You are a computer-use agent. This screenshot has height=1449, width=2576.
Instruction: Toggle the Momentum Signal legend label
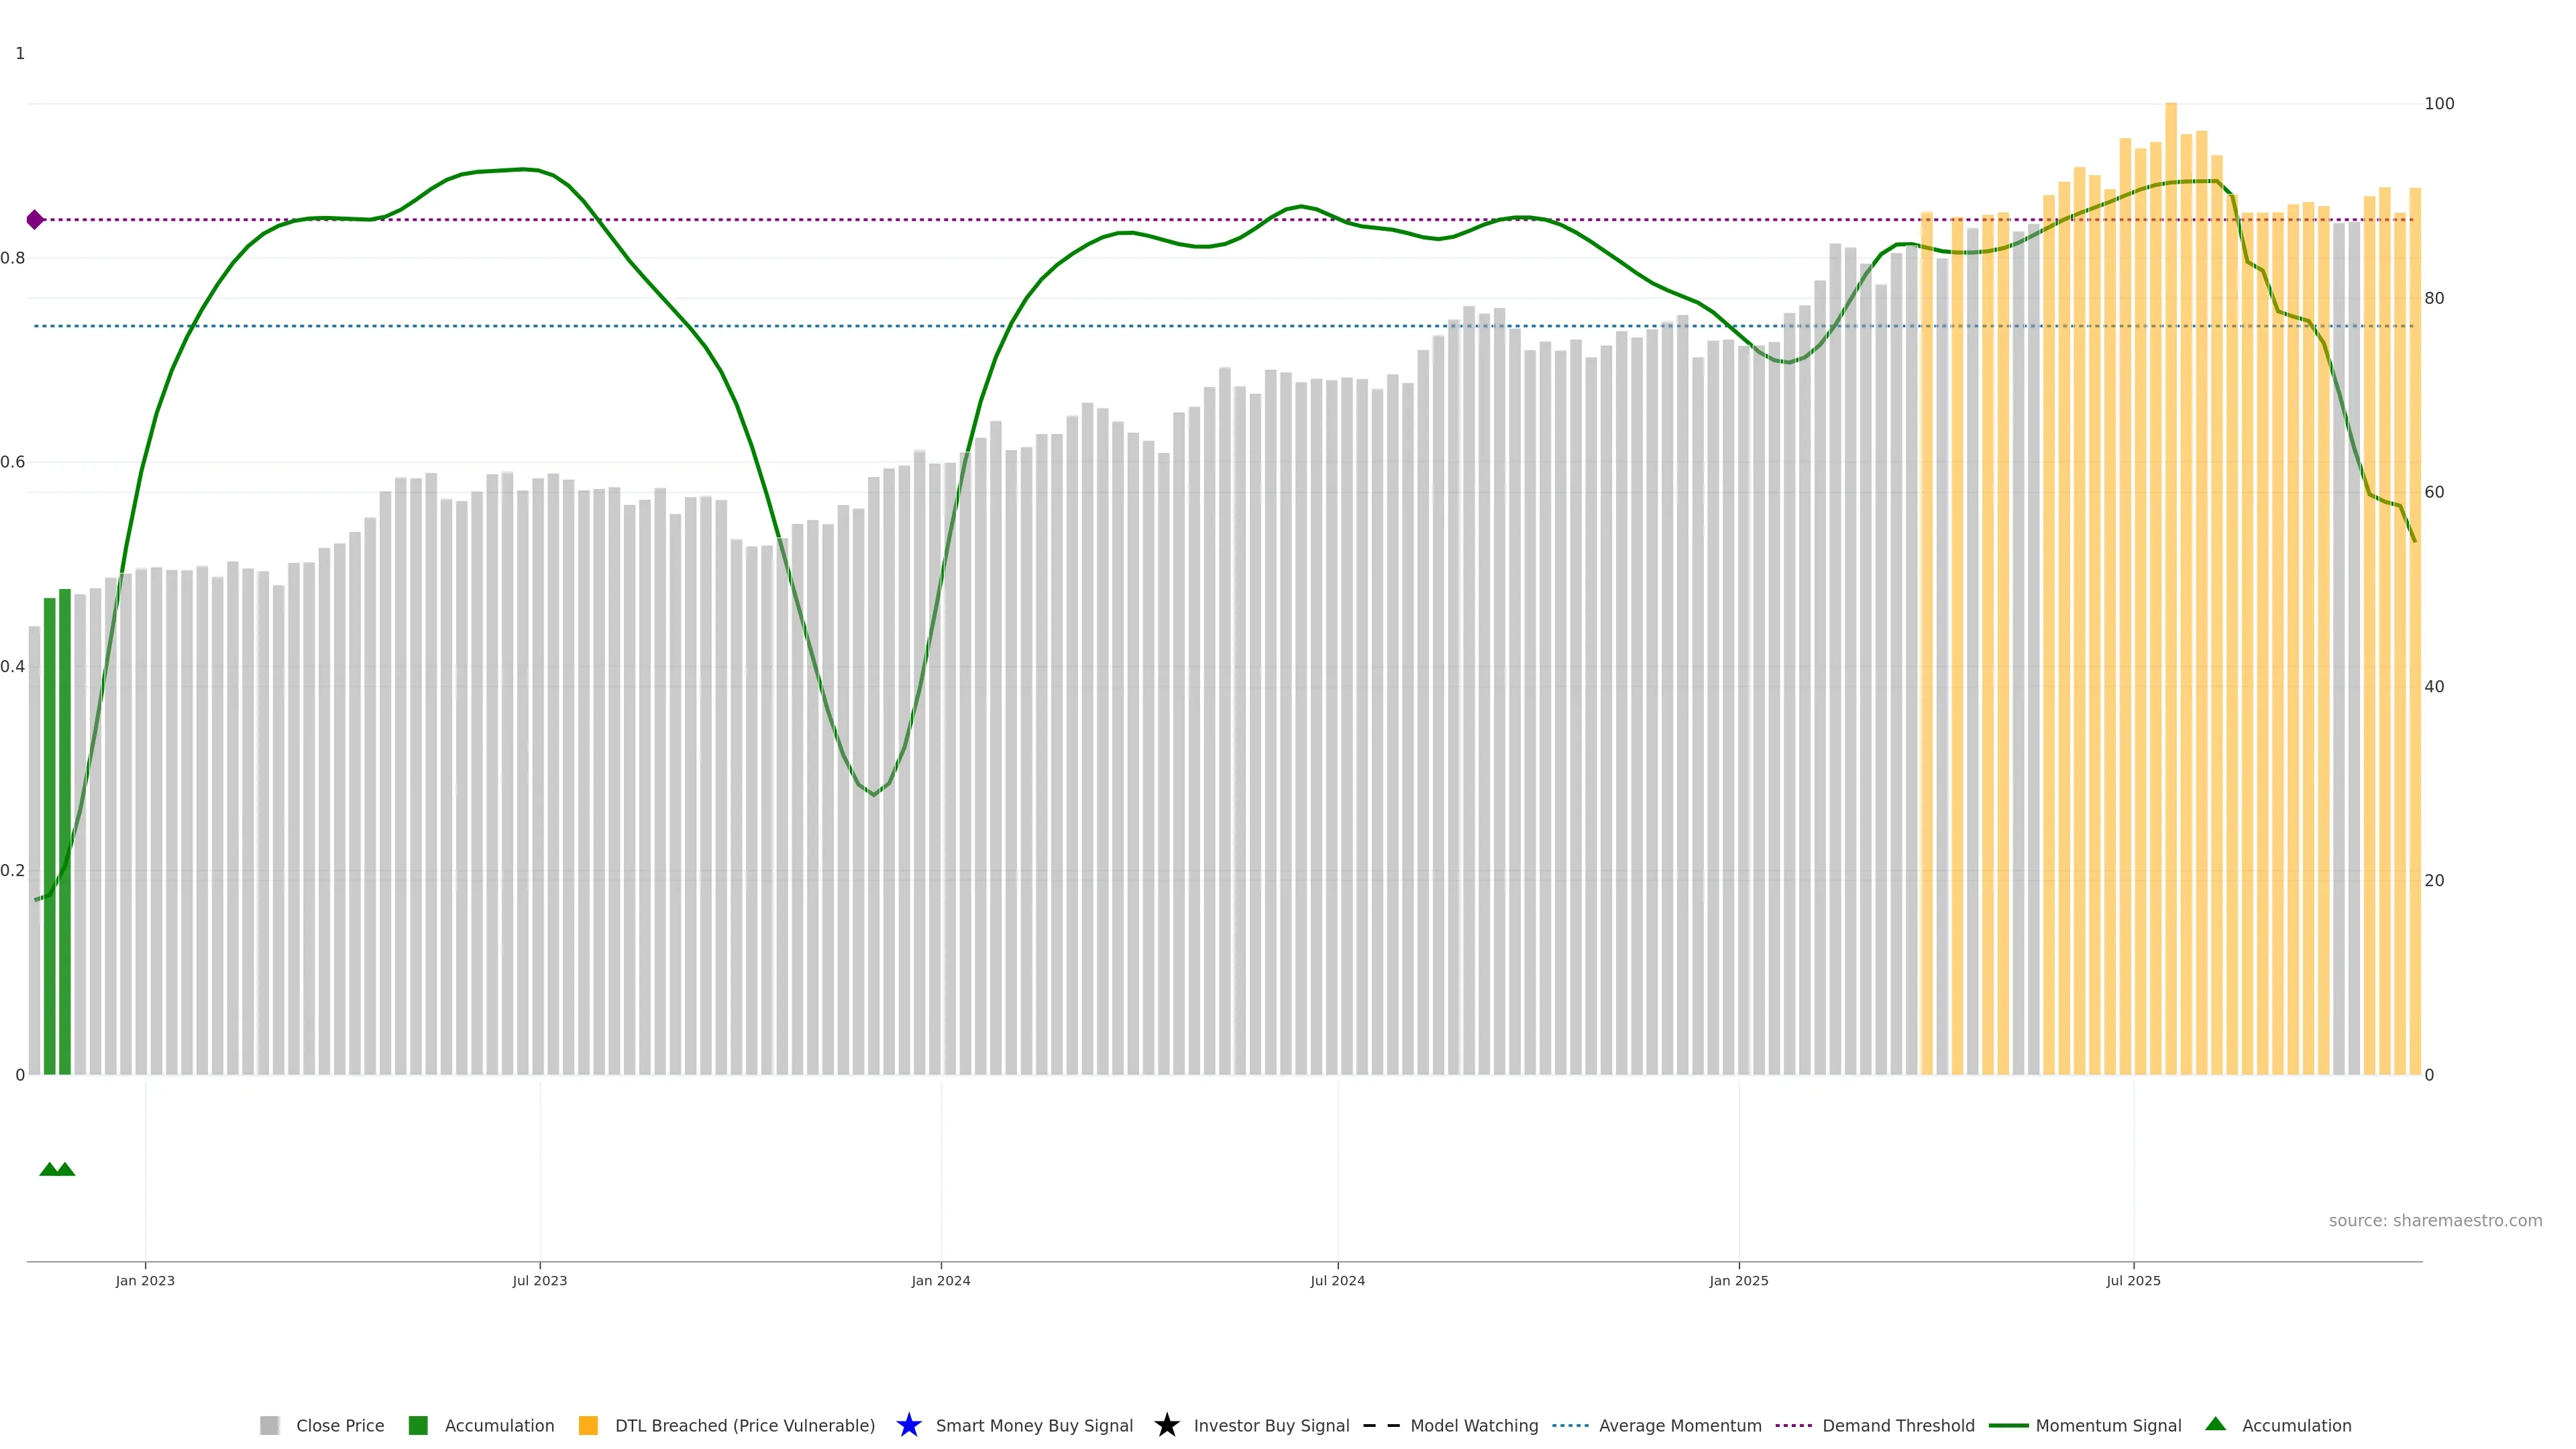tap(2108, 1426)
